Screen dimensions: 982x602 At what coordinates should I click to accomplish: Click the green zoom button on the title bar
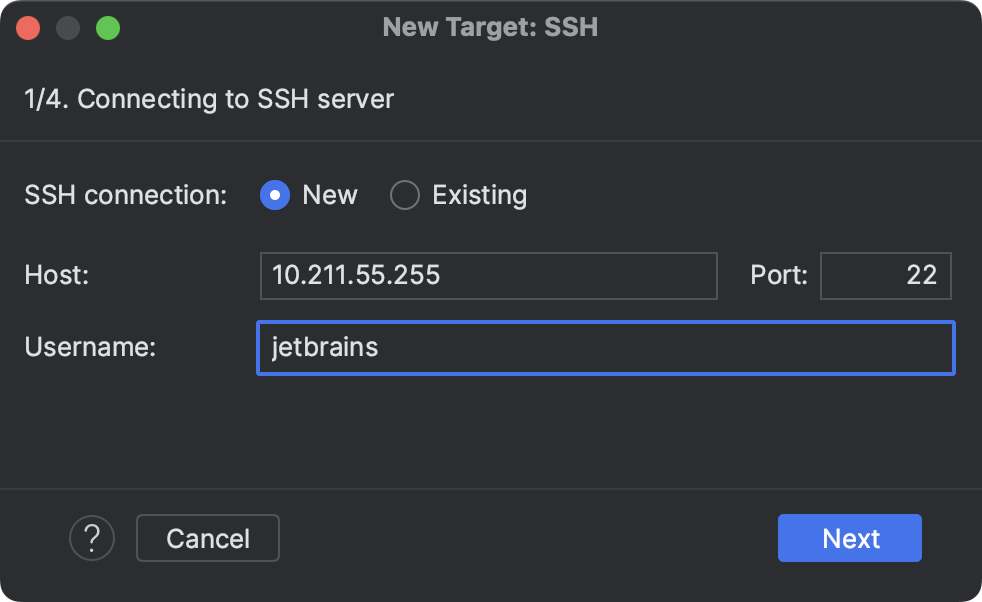[x=109, y=27]
